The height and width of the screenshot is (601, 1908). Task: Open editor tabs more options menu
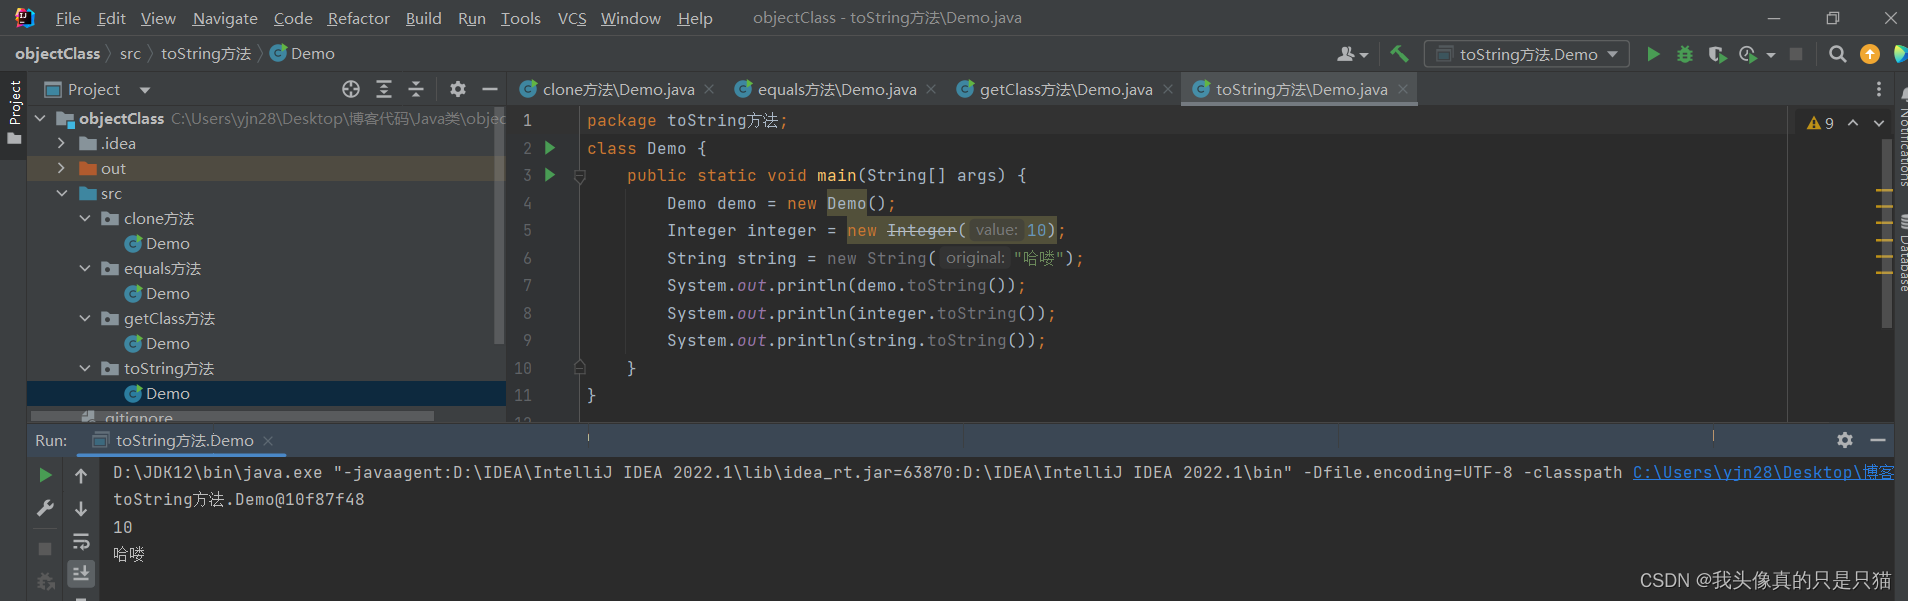(1879, 89)
